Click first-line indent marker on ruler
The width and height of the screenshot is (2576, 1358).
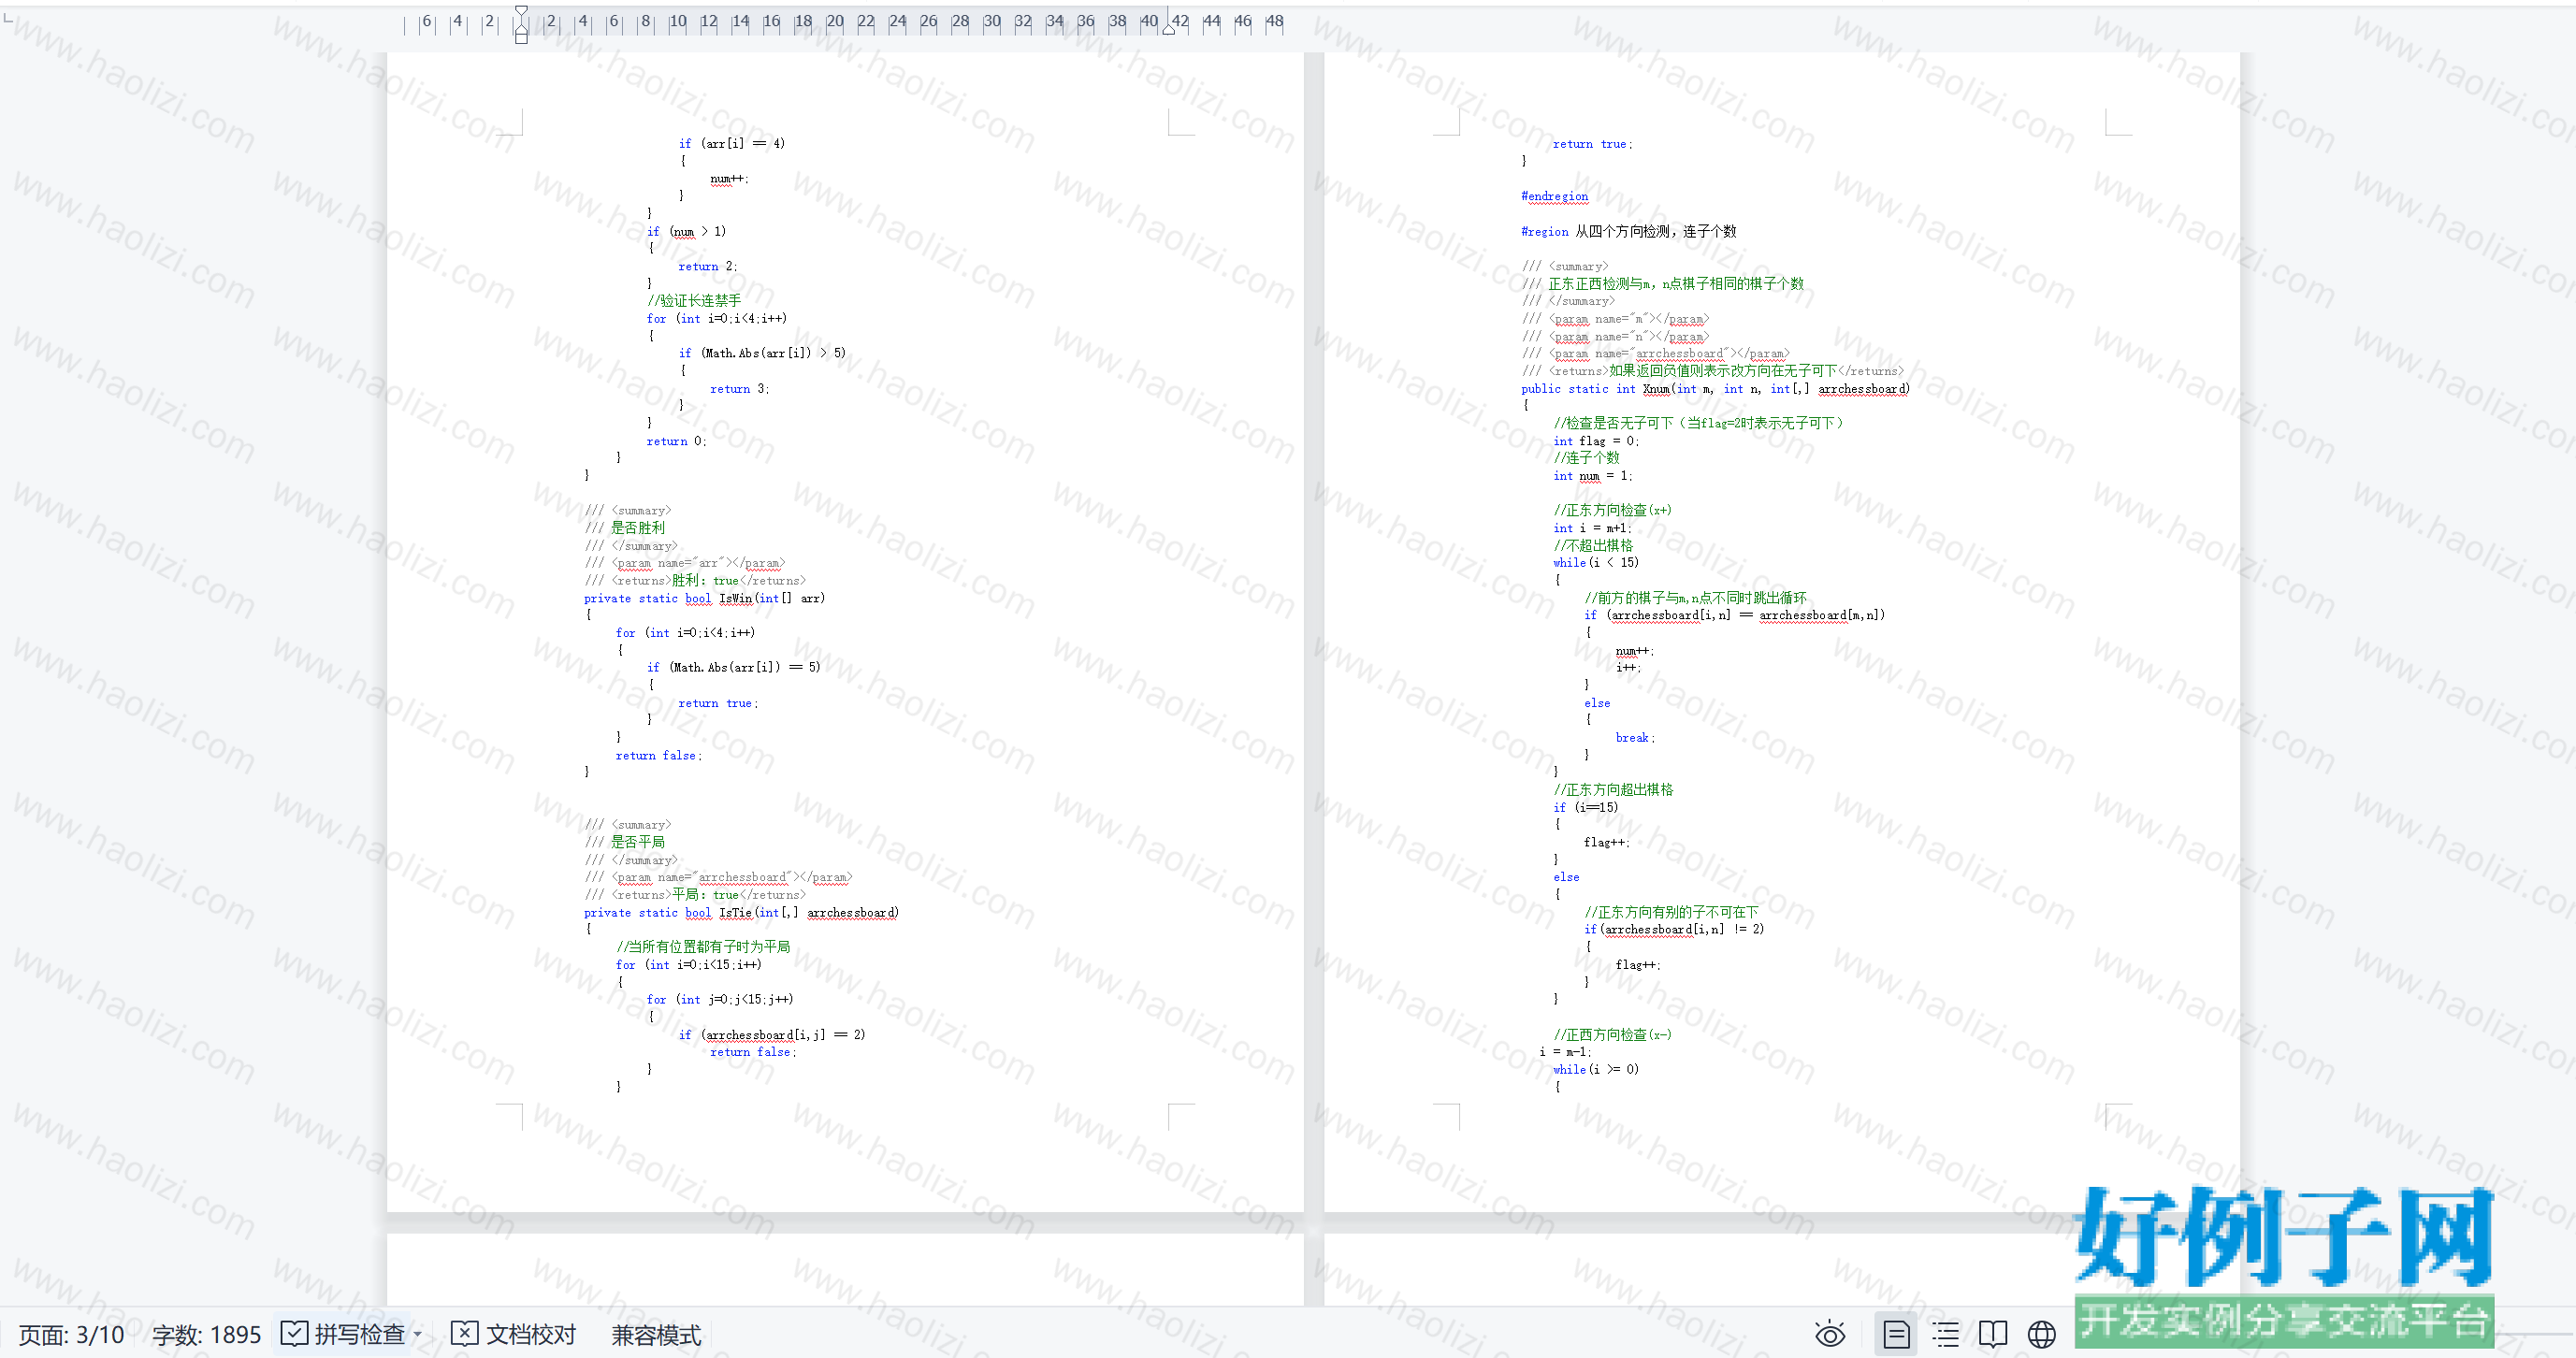(521, 11)
